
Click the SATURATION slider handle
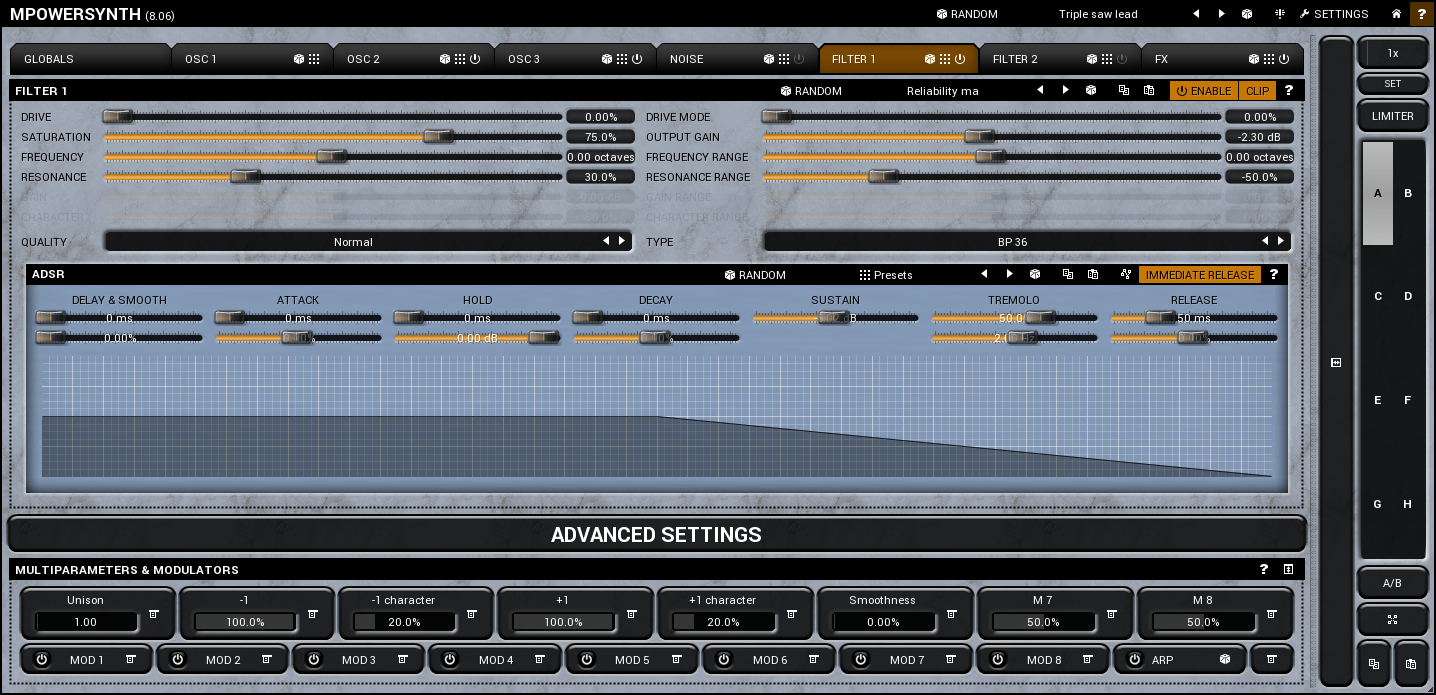[x=438, y=137]
